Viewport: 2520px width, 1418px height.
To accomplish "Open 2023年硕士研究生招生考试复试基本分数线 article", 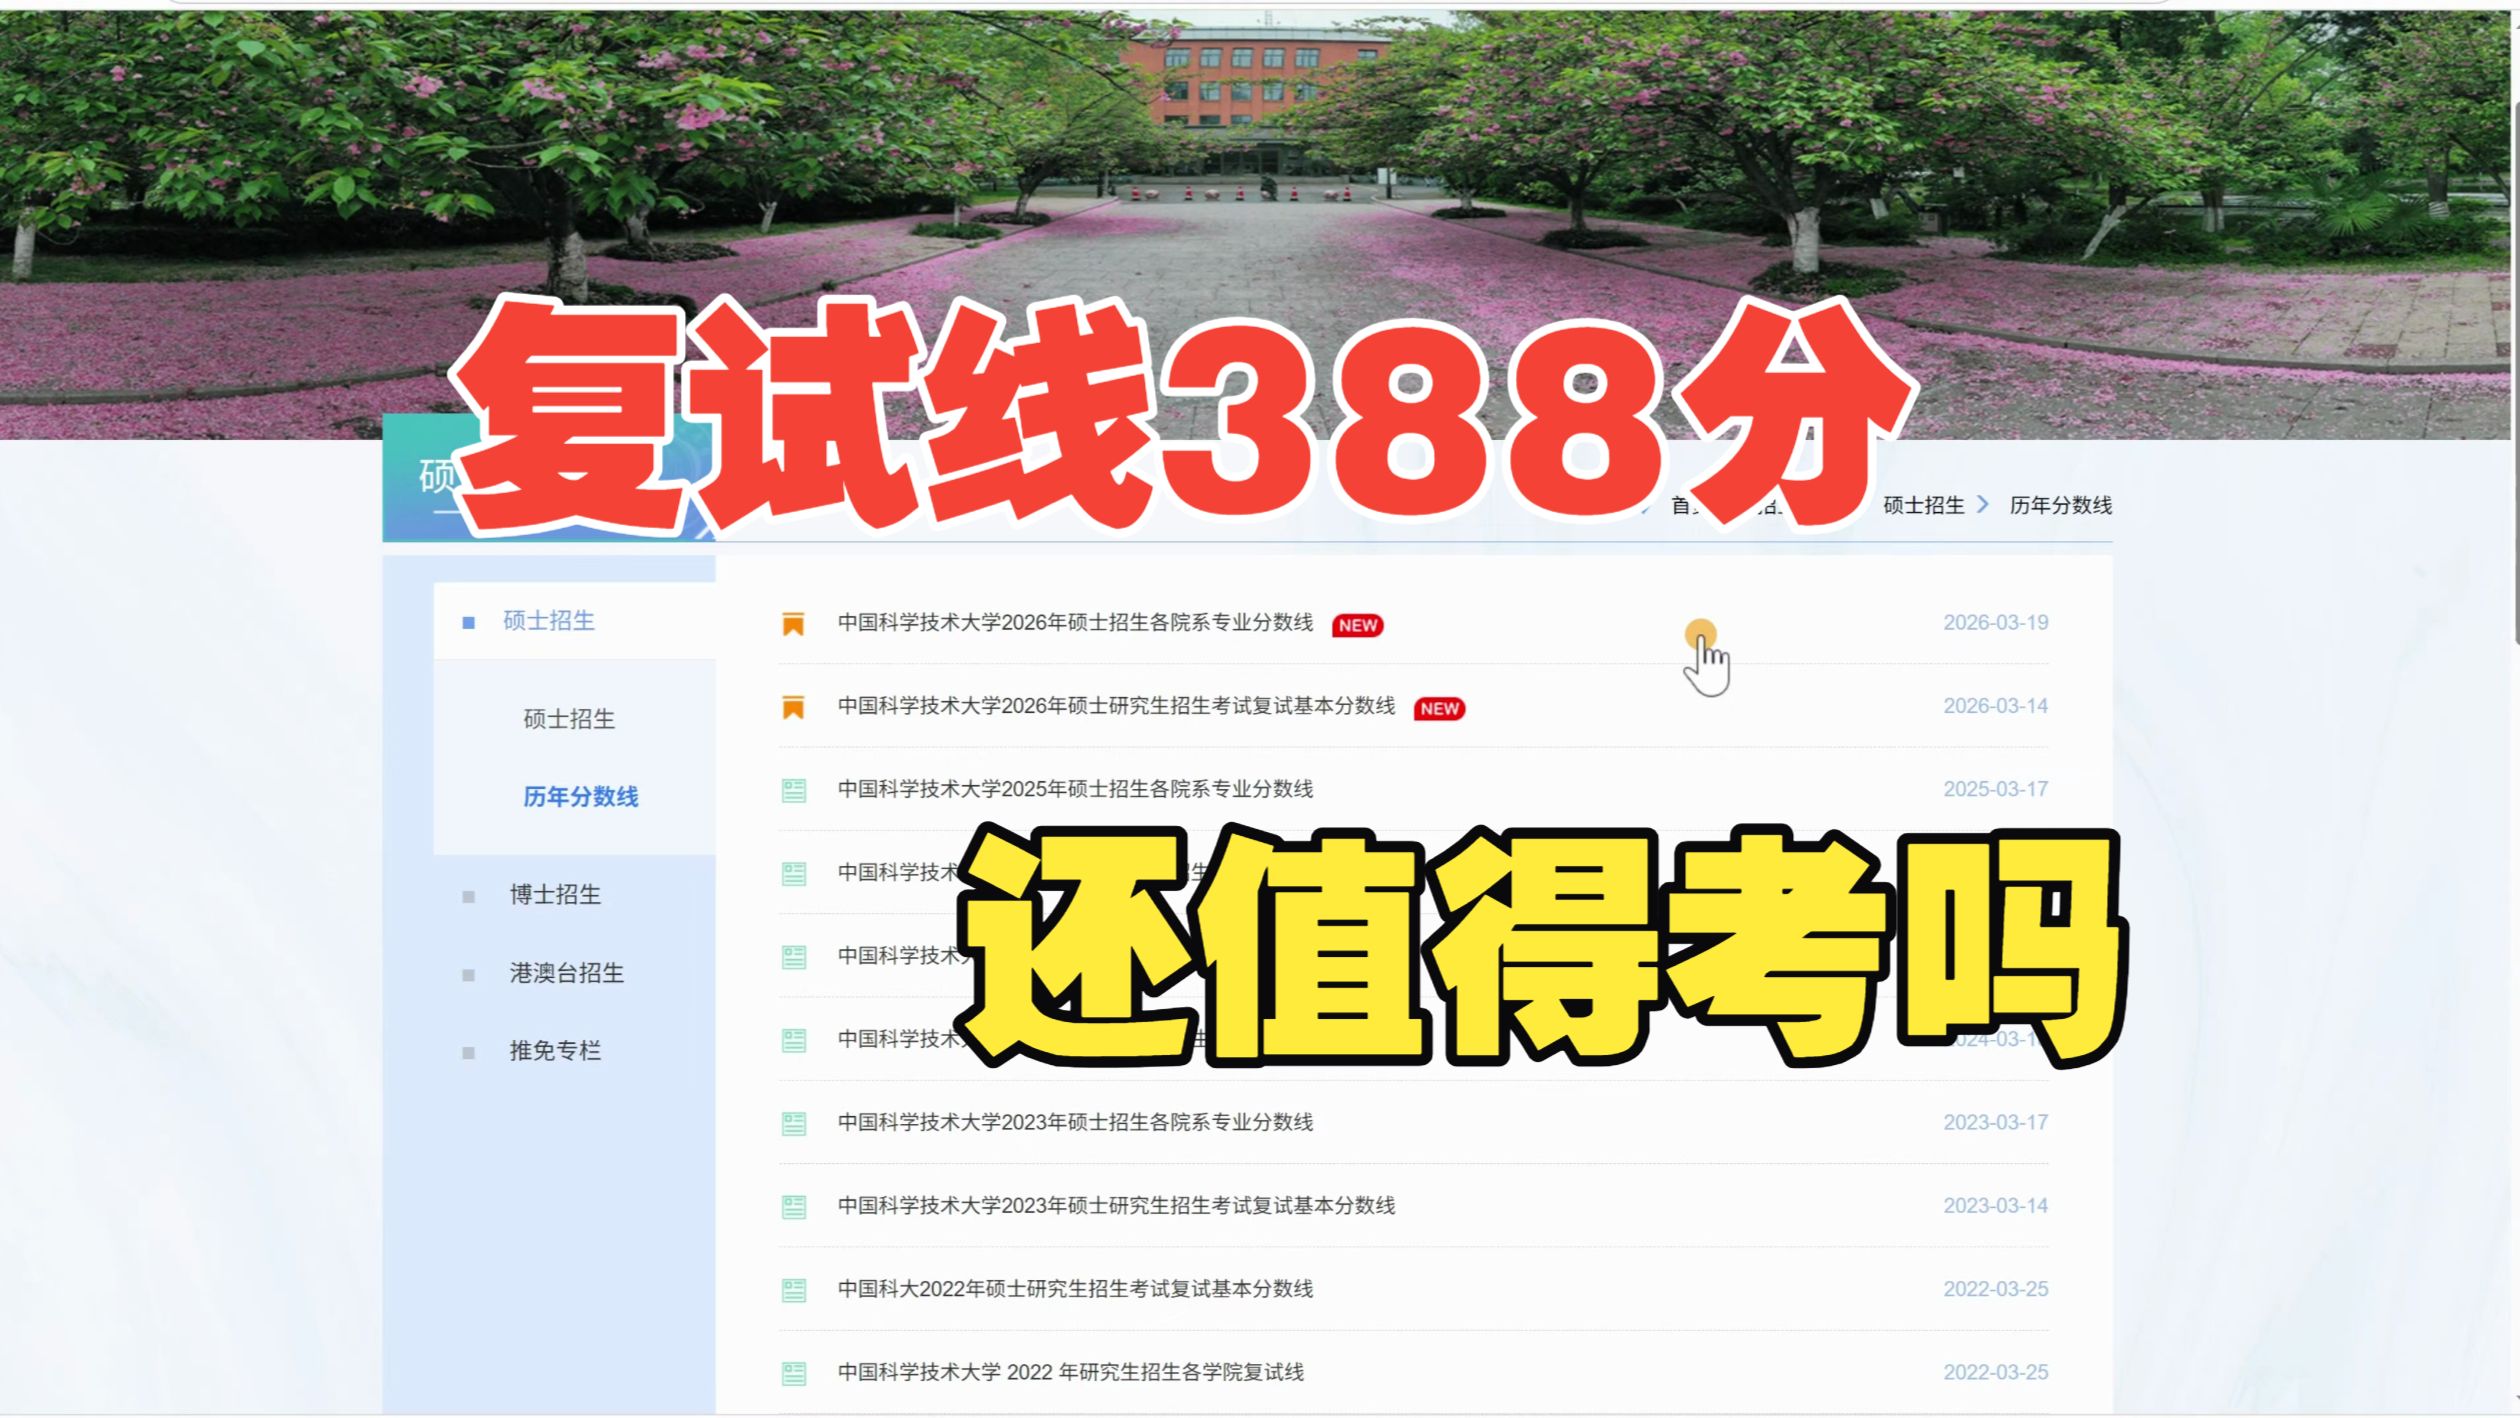I will (x=1116, y=1206).
